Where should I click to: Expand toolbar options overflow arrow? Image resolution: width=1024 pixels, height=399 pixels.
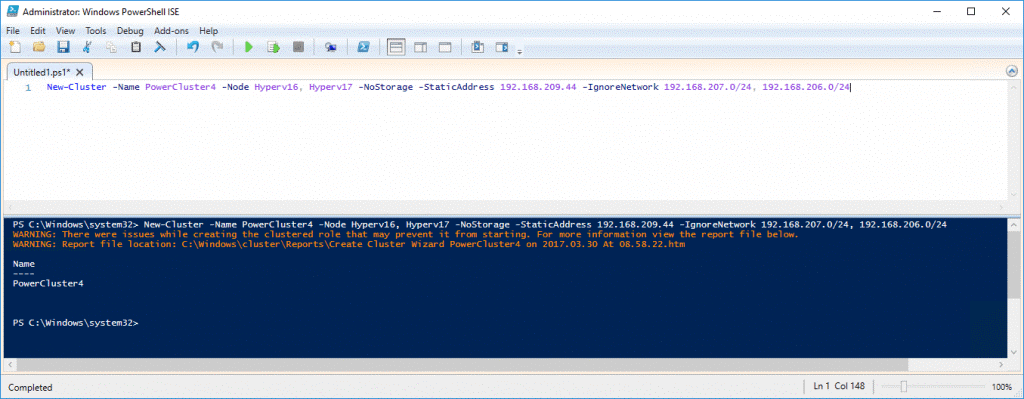tap(520, 51)
